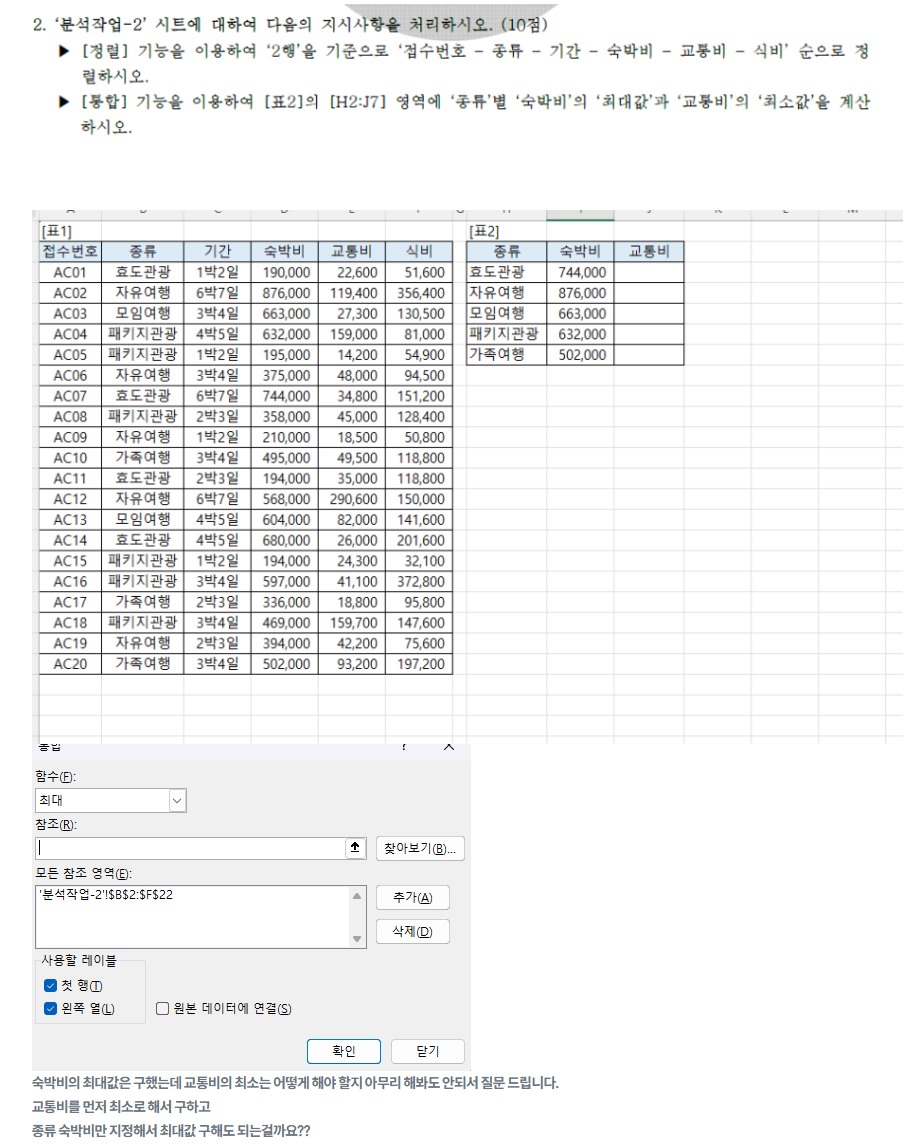Select the 숙박비 header in 표2
Screen dimensions: 908x1144
[x=580, y=252]
